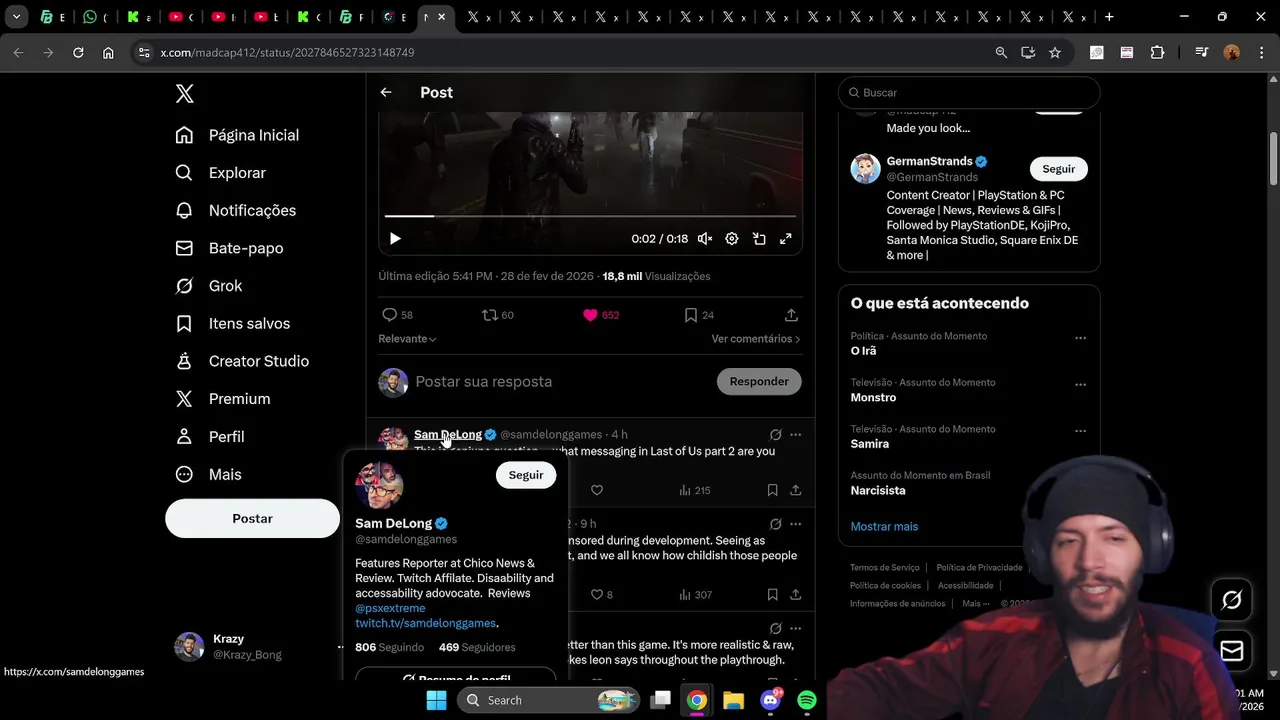Click Mostrar mais in trends
This screenshot has width=1280, height=720.
pos(884,527)
